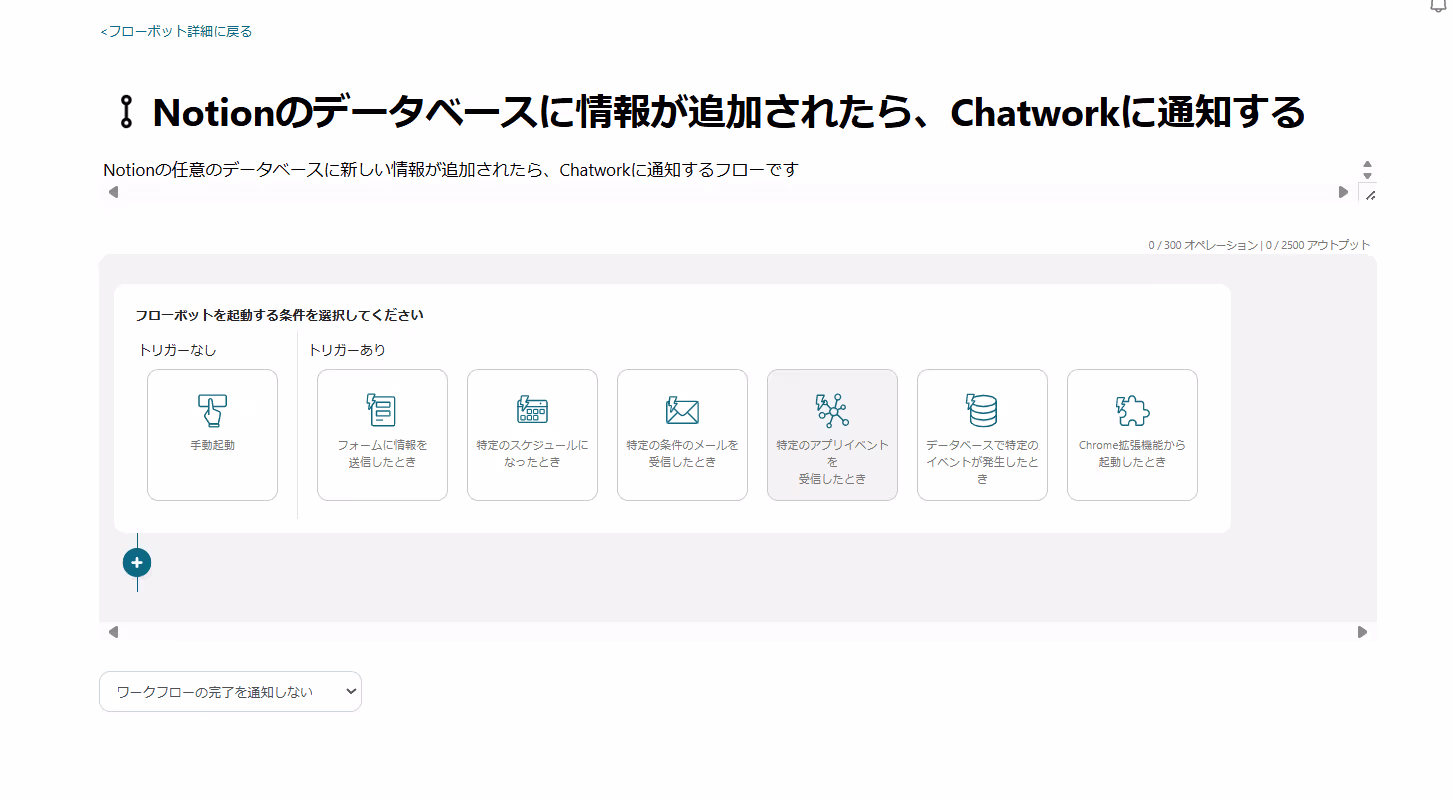This screenshot has height=800, width=1453.
Task: Click description scrollbar up arrow
Action: 1368,164
